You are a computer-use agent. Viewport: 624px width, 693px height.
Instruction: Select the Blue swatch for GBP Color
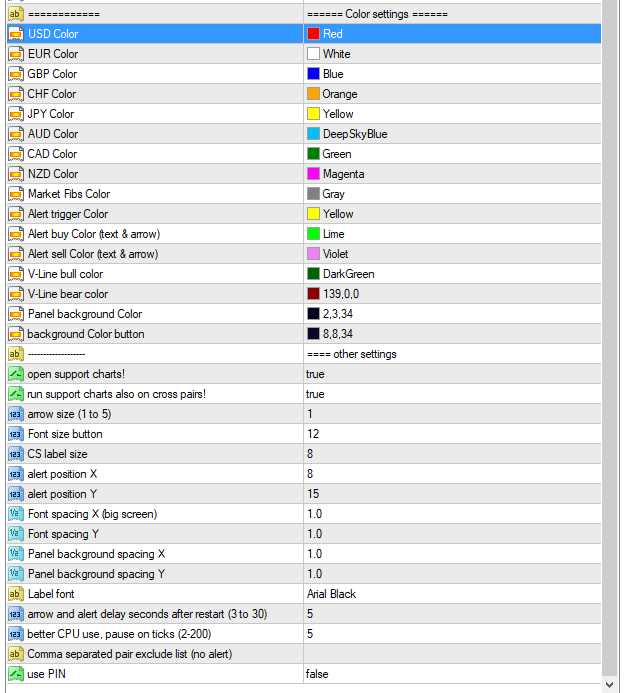[313, 73]
